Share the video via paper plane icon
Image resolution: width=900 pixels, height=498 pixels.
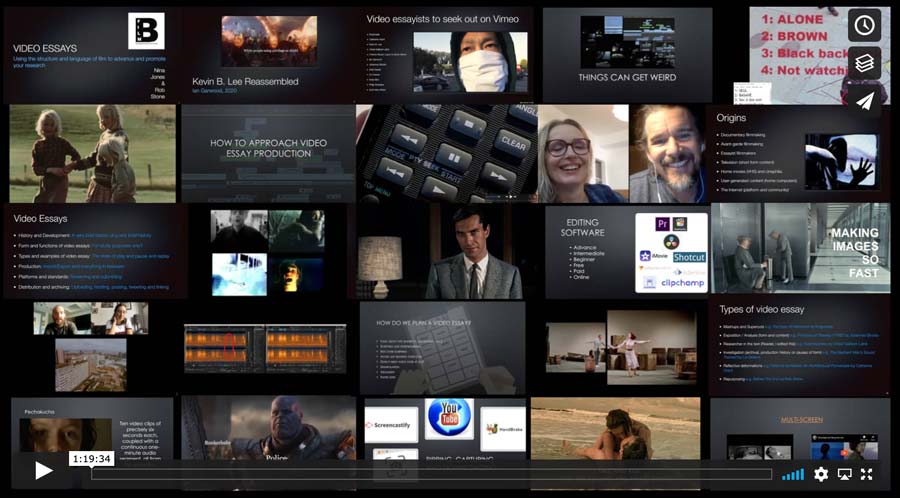click(864, 101)
